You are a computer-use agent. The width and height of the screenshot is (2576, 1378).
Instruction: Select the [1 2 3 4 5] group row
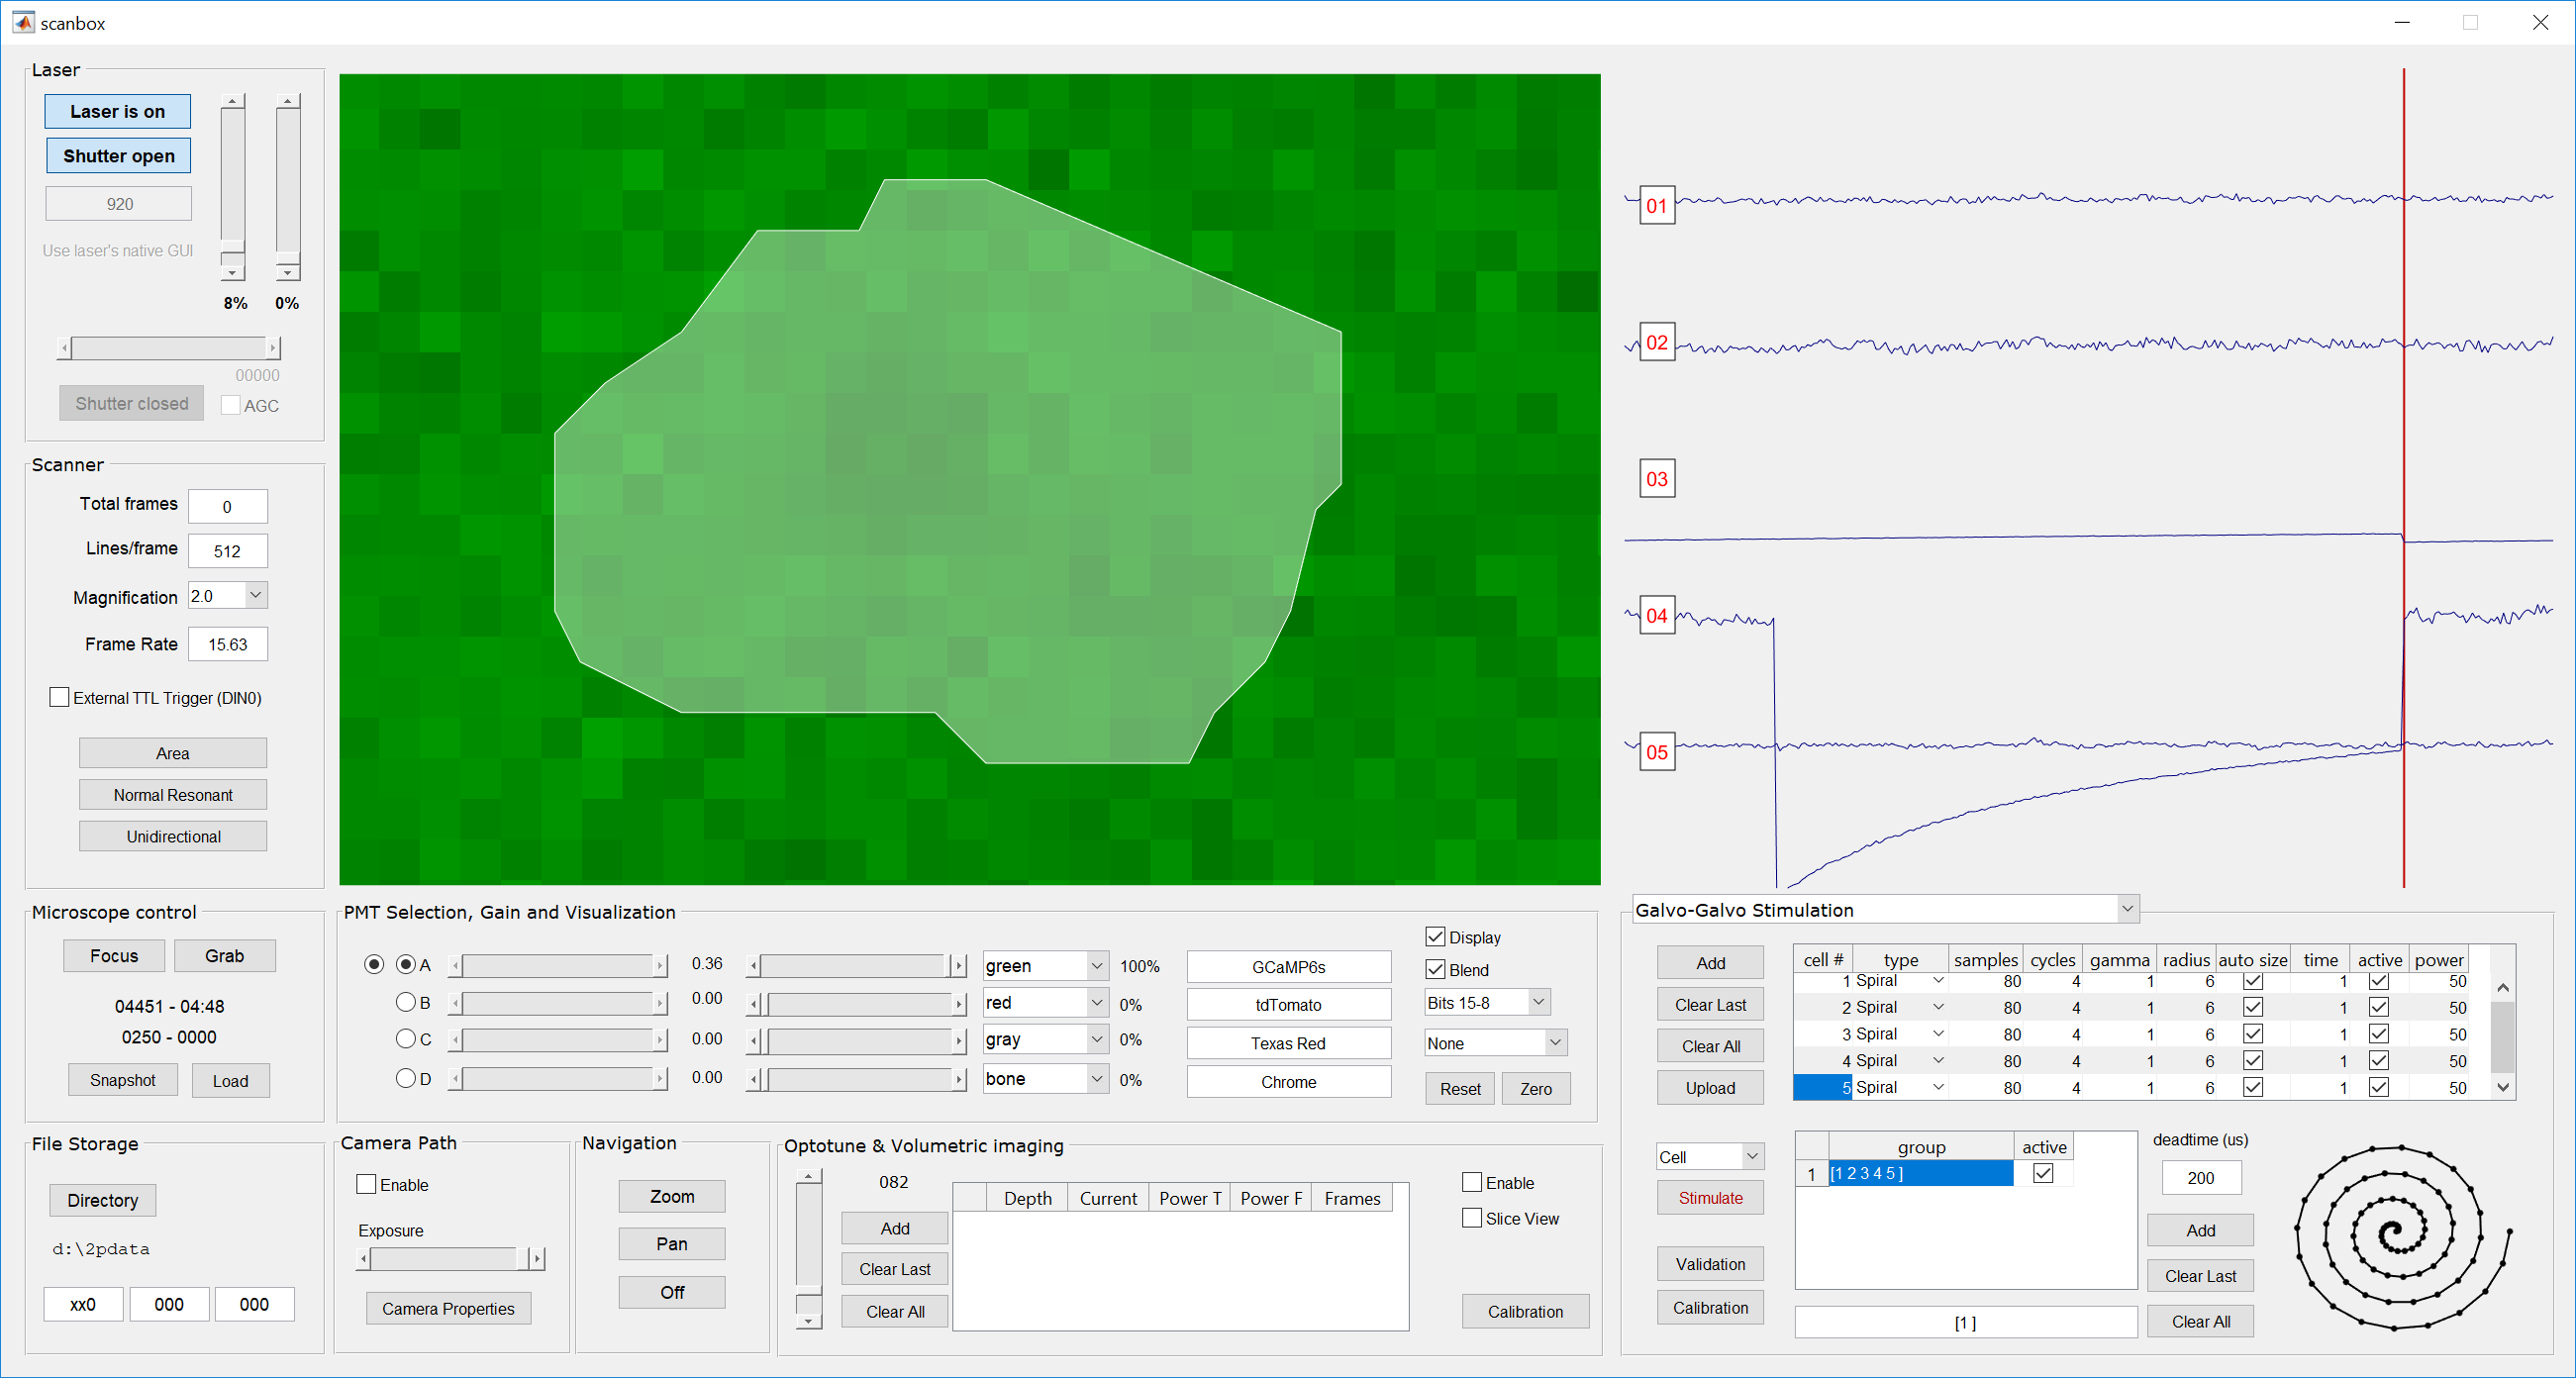pos(1920,1173)
